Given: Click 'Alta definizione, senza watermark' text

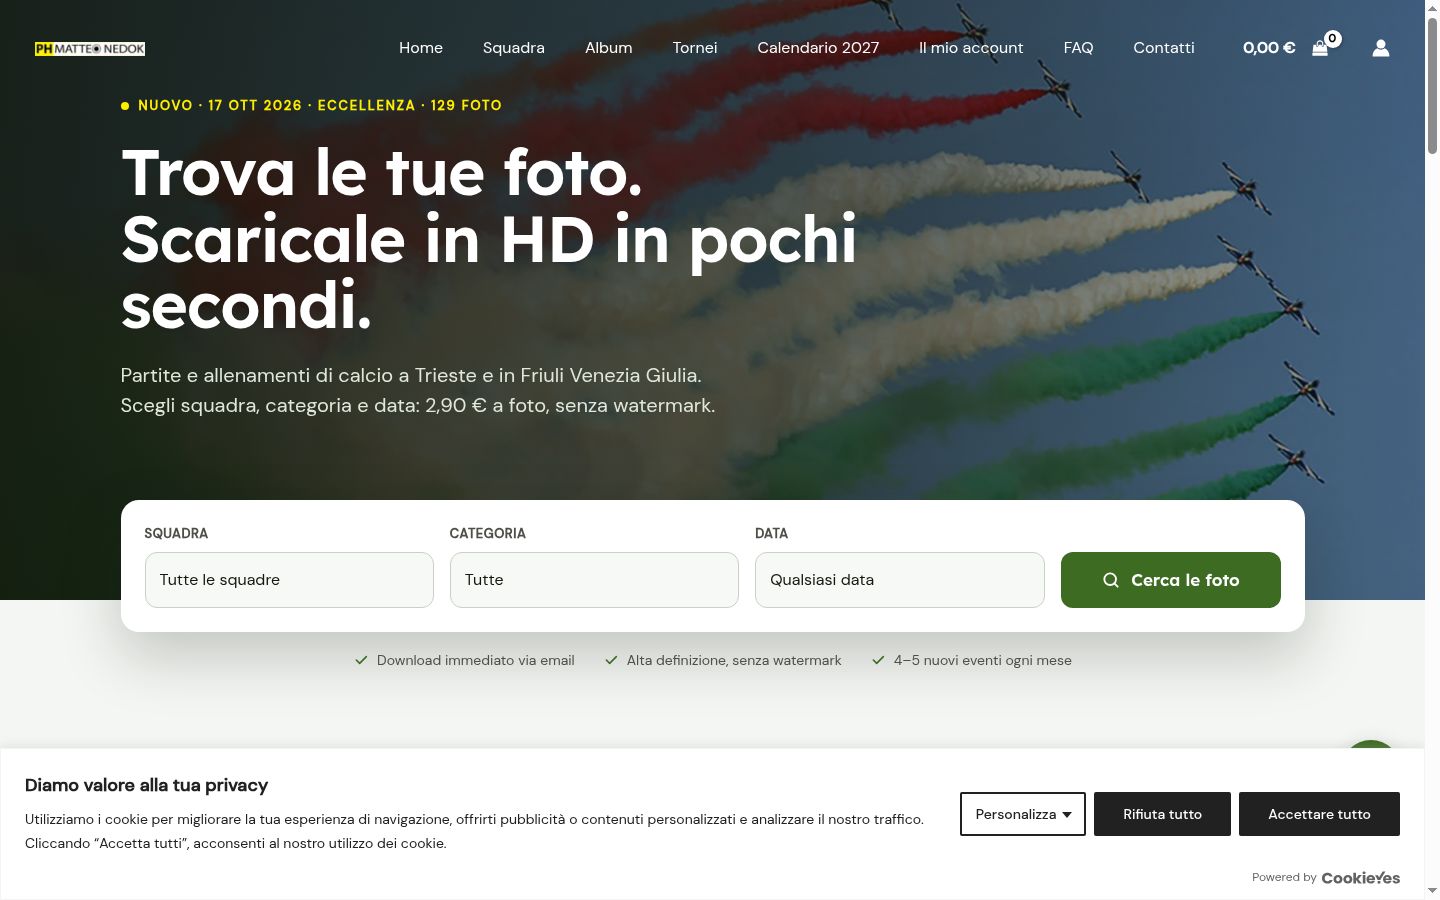Looking at the screenshot, I should coord(734,660).
